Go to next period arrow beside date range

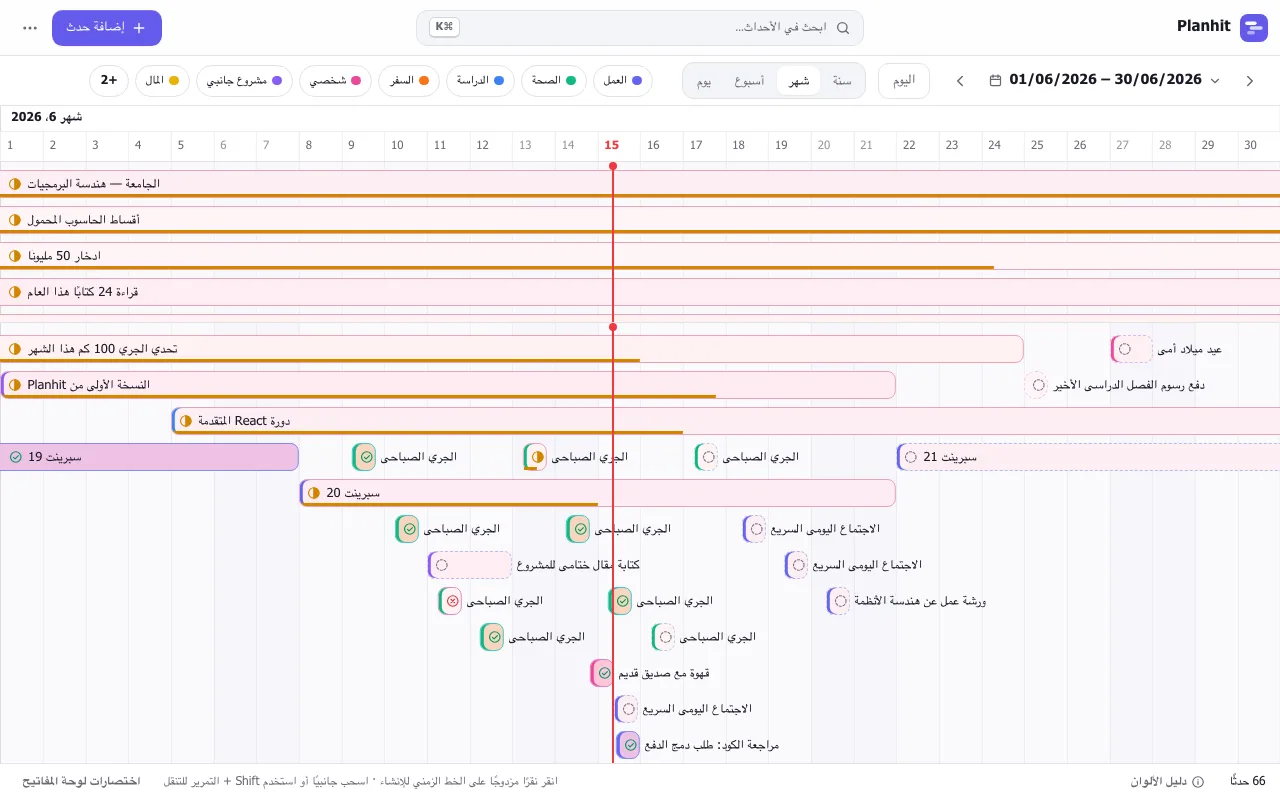(x=1249, y=81)
